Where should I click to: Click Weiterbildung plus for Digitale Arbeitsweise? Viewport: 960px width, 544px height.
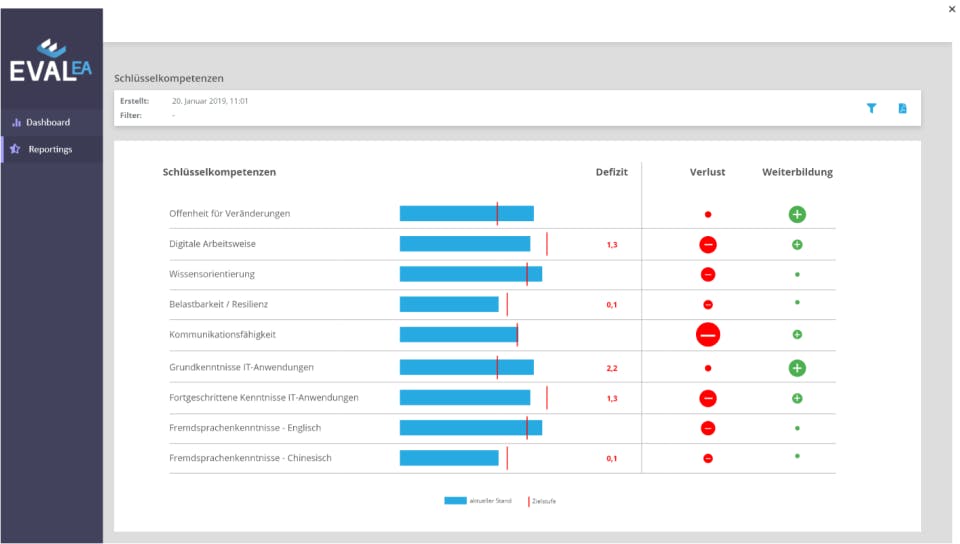coord(797,245)
